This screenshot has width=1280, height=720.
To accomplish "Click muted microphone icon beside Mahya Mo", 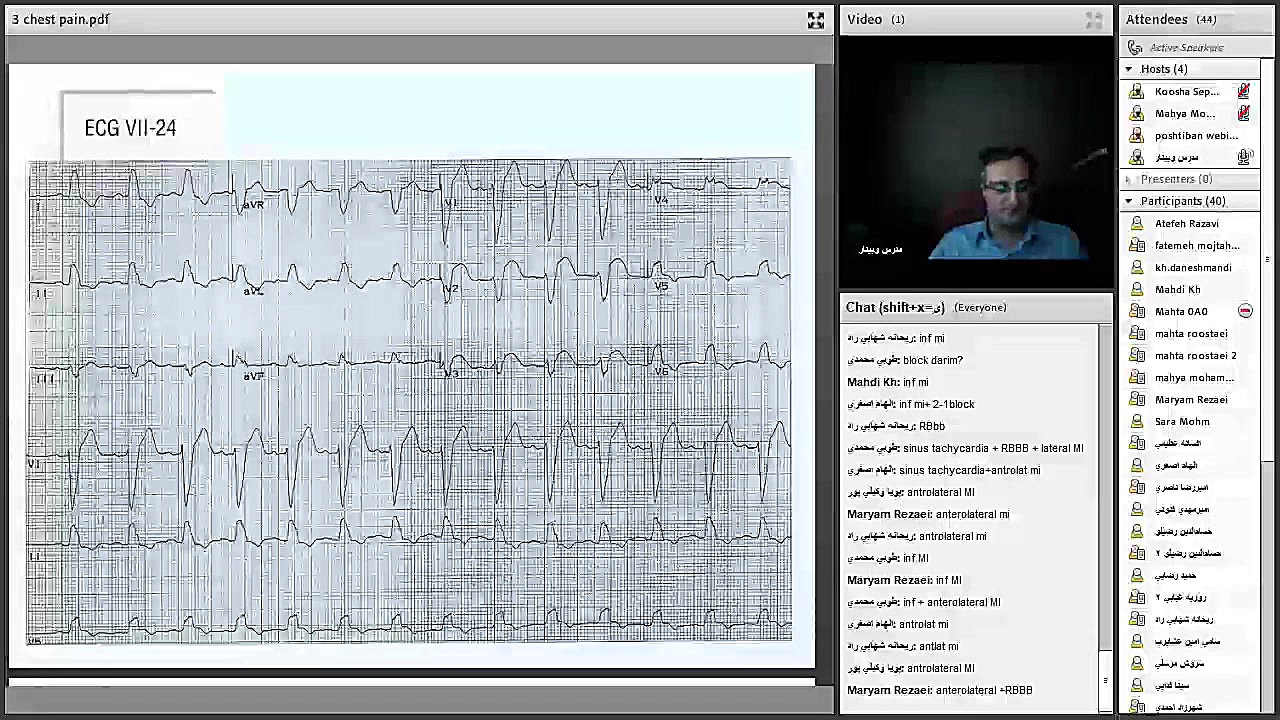I will (x=1244, y=113).
